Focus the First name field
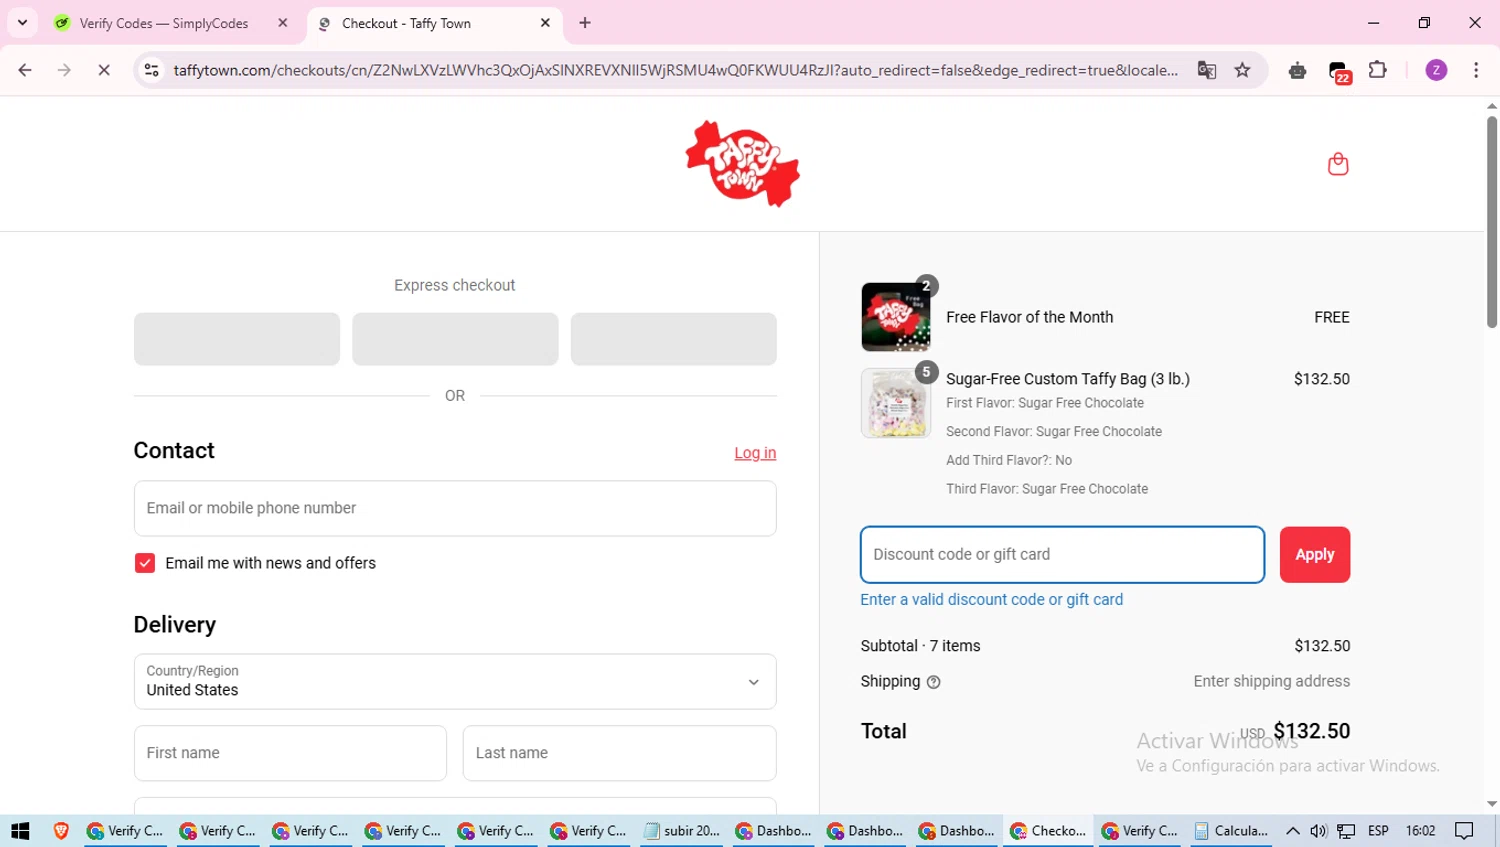1500x847 pixels. (290, 753)
